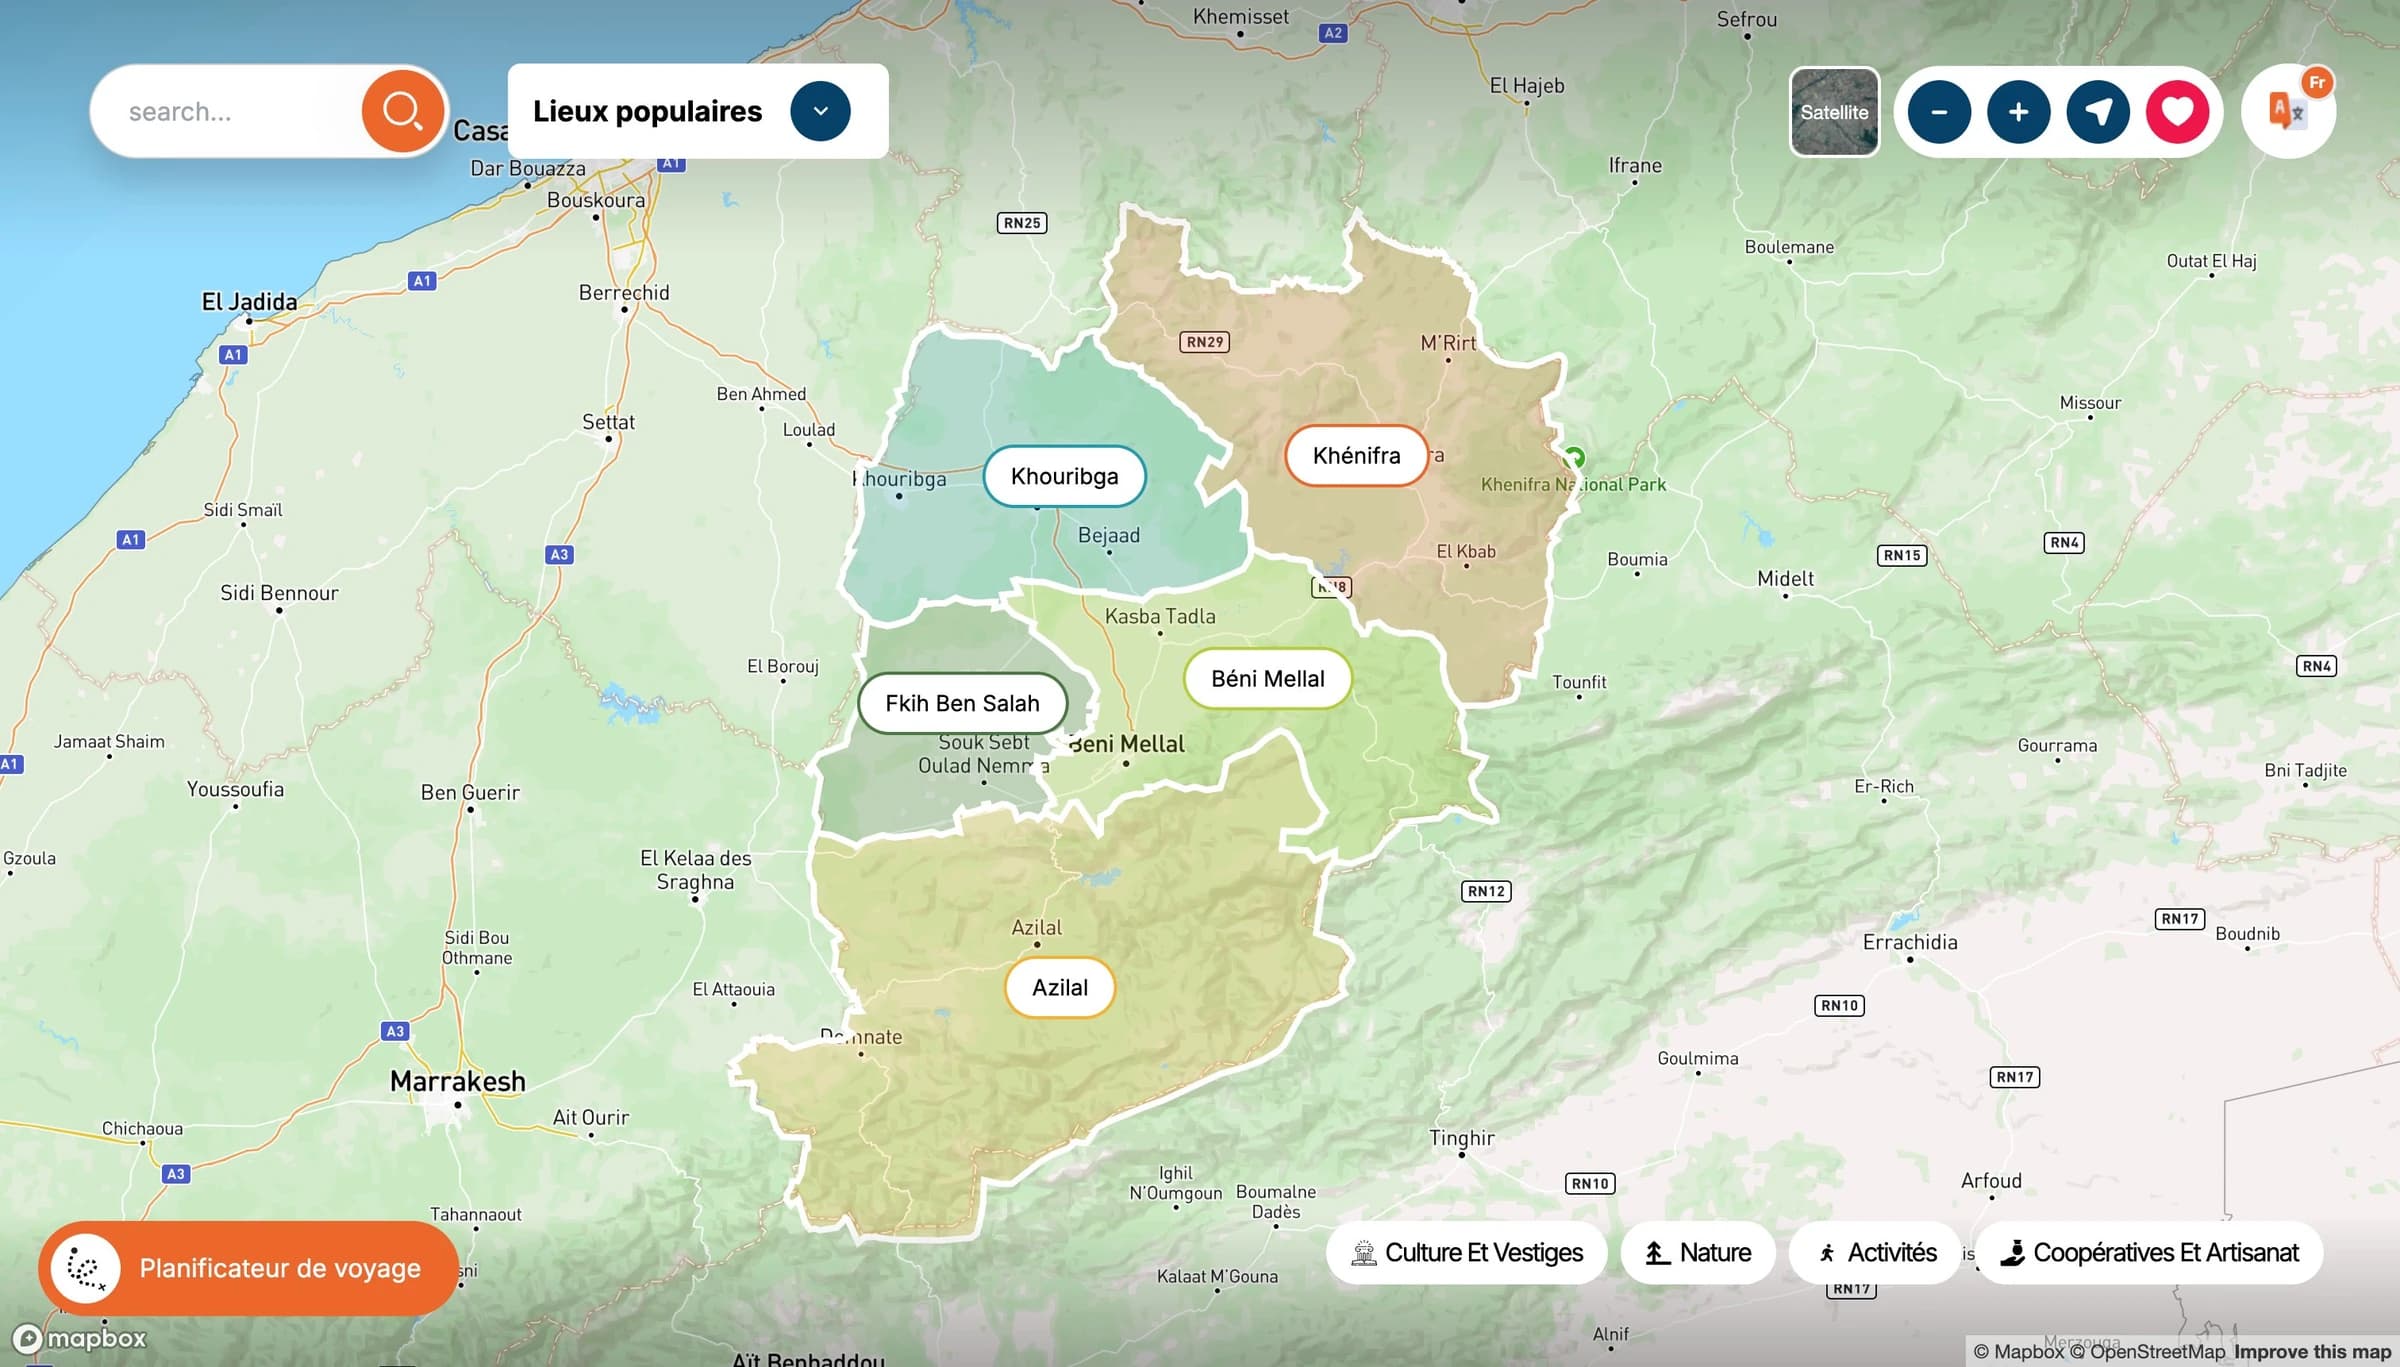Click the El Jadida city label
Image resolution: width=2400 pixels, height=1367 pixels.
(249, 301)
